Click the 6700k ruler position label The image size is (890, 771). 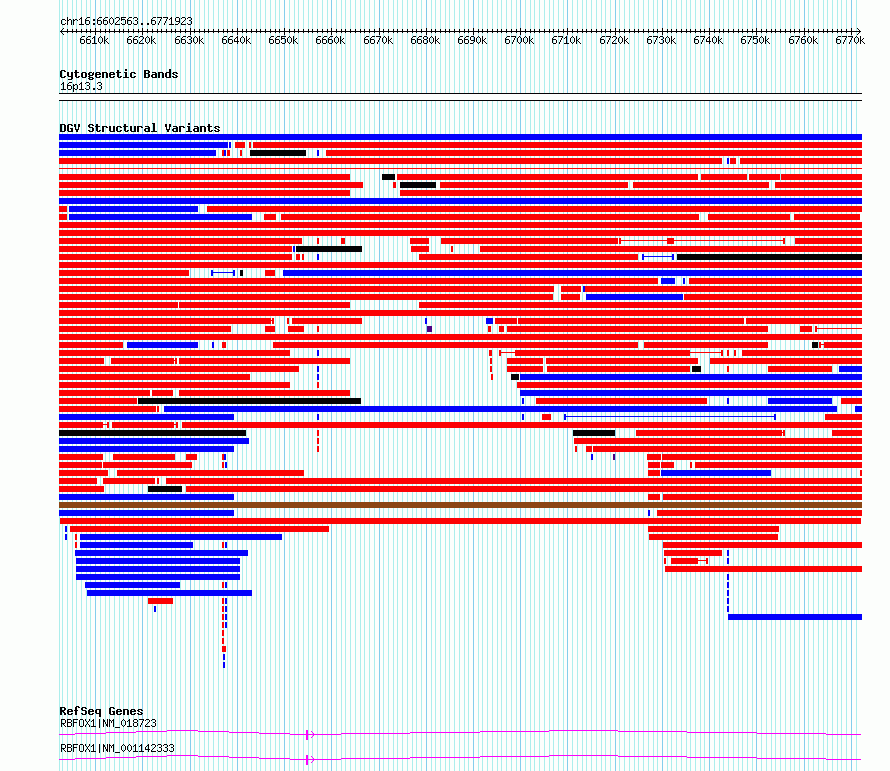tap(519, 40)
